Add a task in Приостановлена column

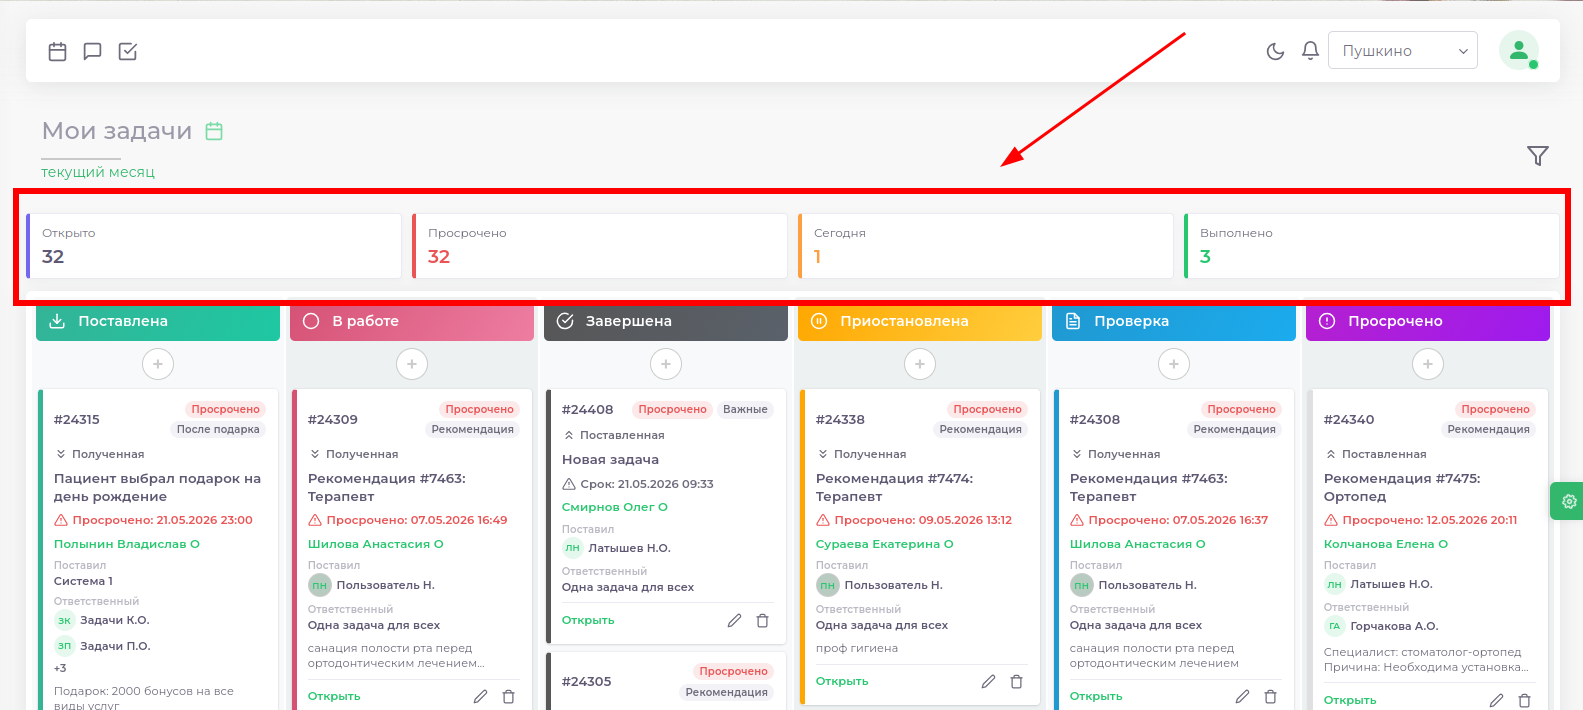tap(920, 364)
